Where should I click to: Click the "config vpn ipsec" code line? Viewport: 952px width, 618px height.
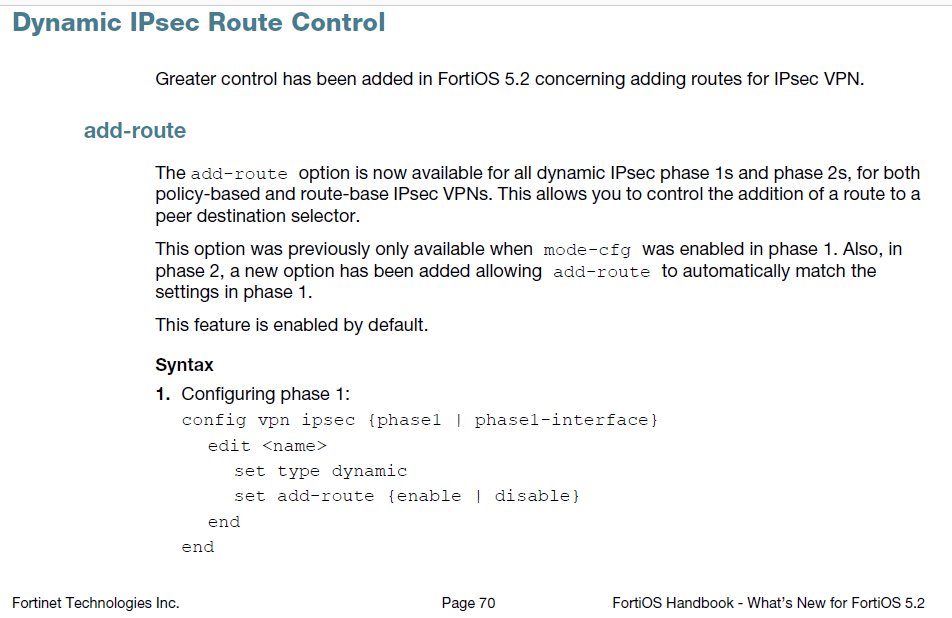(271, 420)
